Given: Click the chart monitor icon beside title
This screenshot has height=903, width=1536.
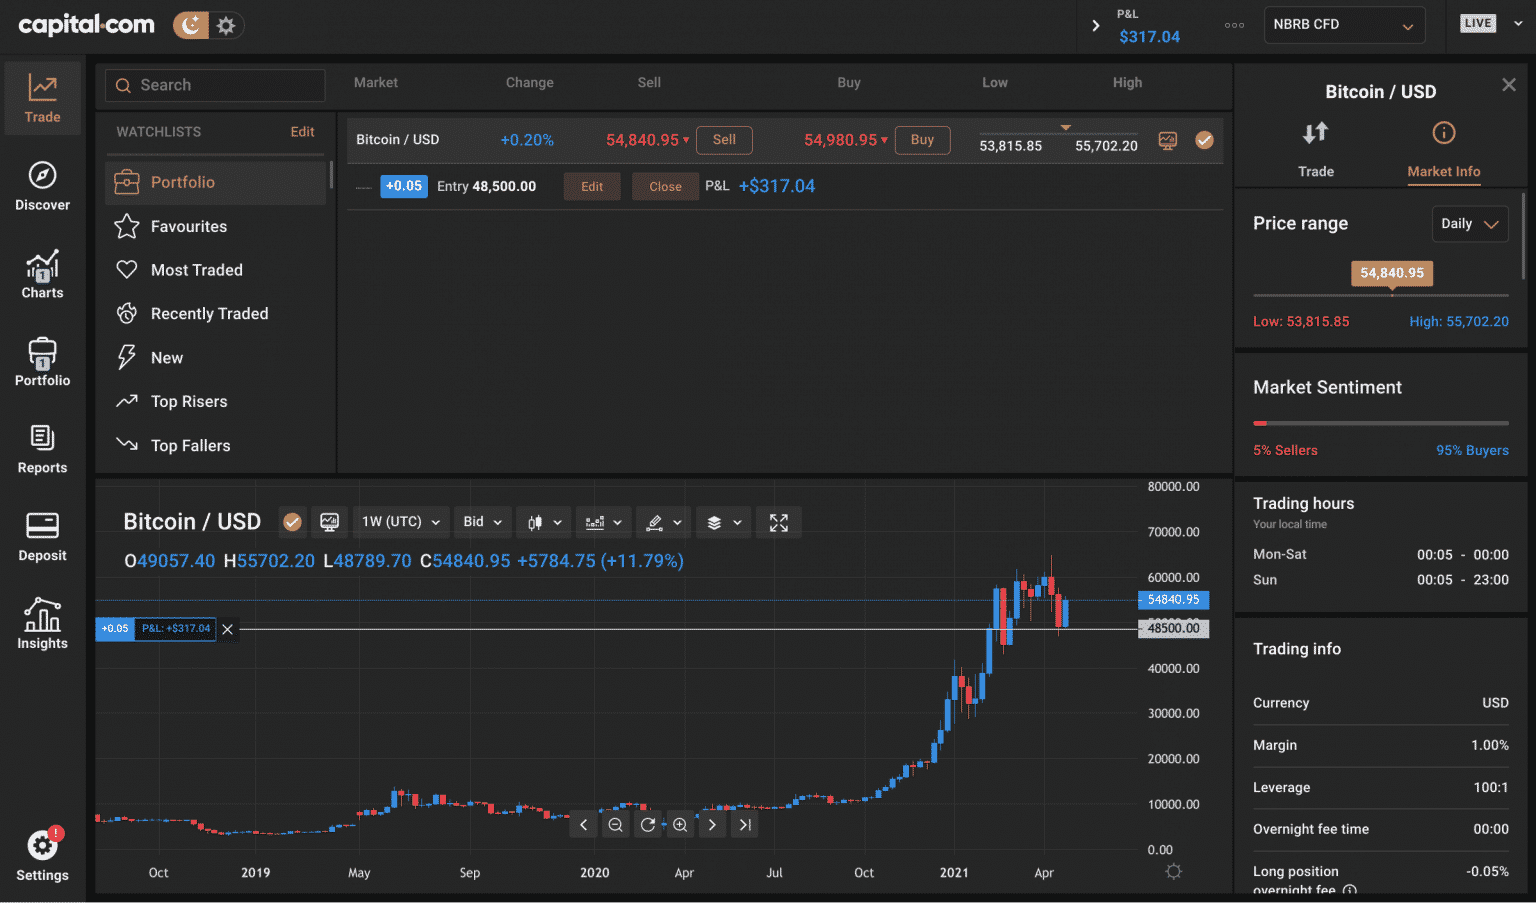Looking at the screenshot, I should [329, 522].
